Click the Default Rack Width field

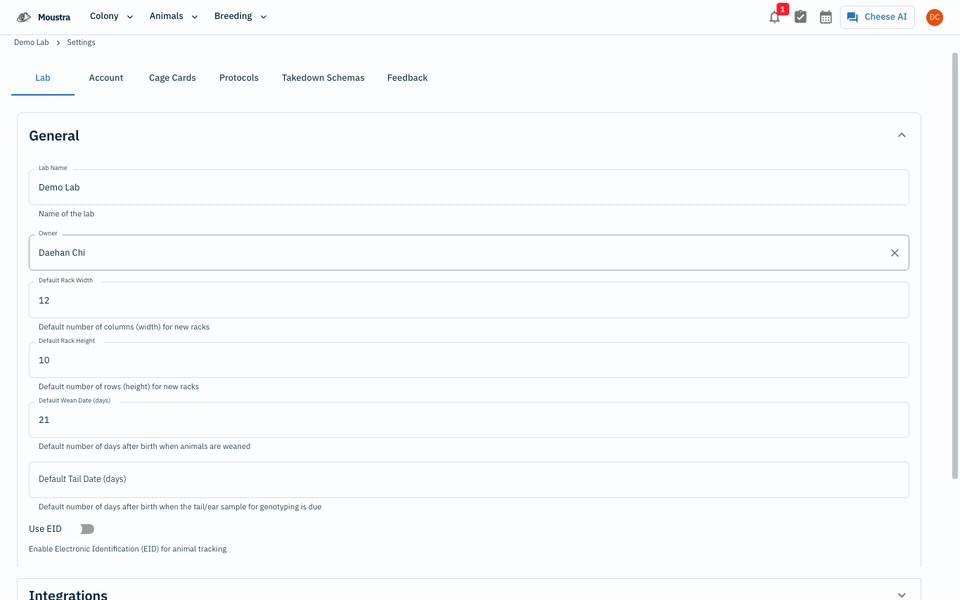[x=469, y=300]
